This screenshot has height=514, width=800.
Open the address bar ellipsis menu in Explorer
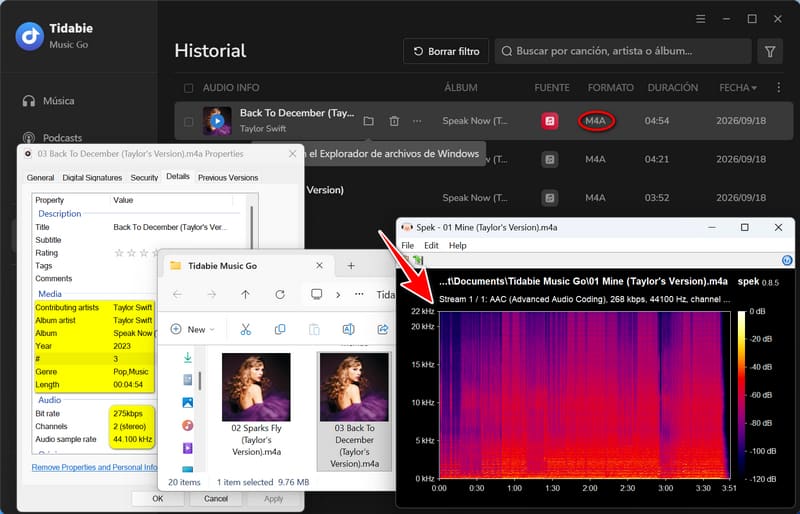pyautogui.click(x=359, y=294)
